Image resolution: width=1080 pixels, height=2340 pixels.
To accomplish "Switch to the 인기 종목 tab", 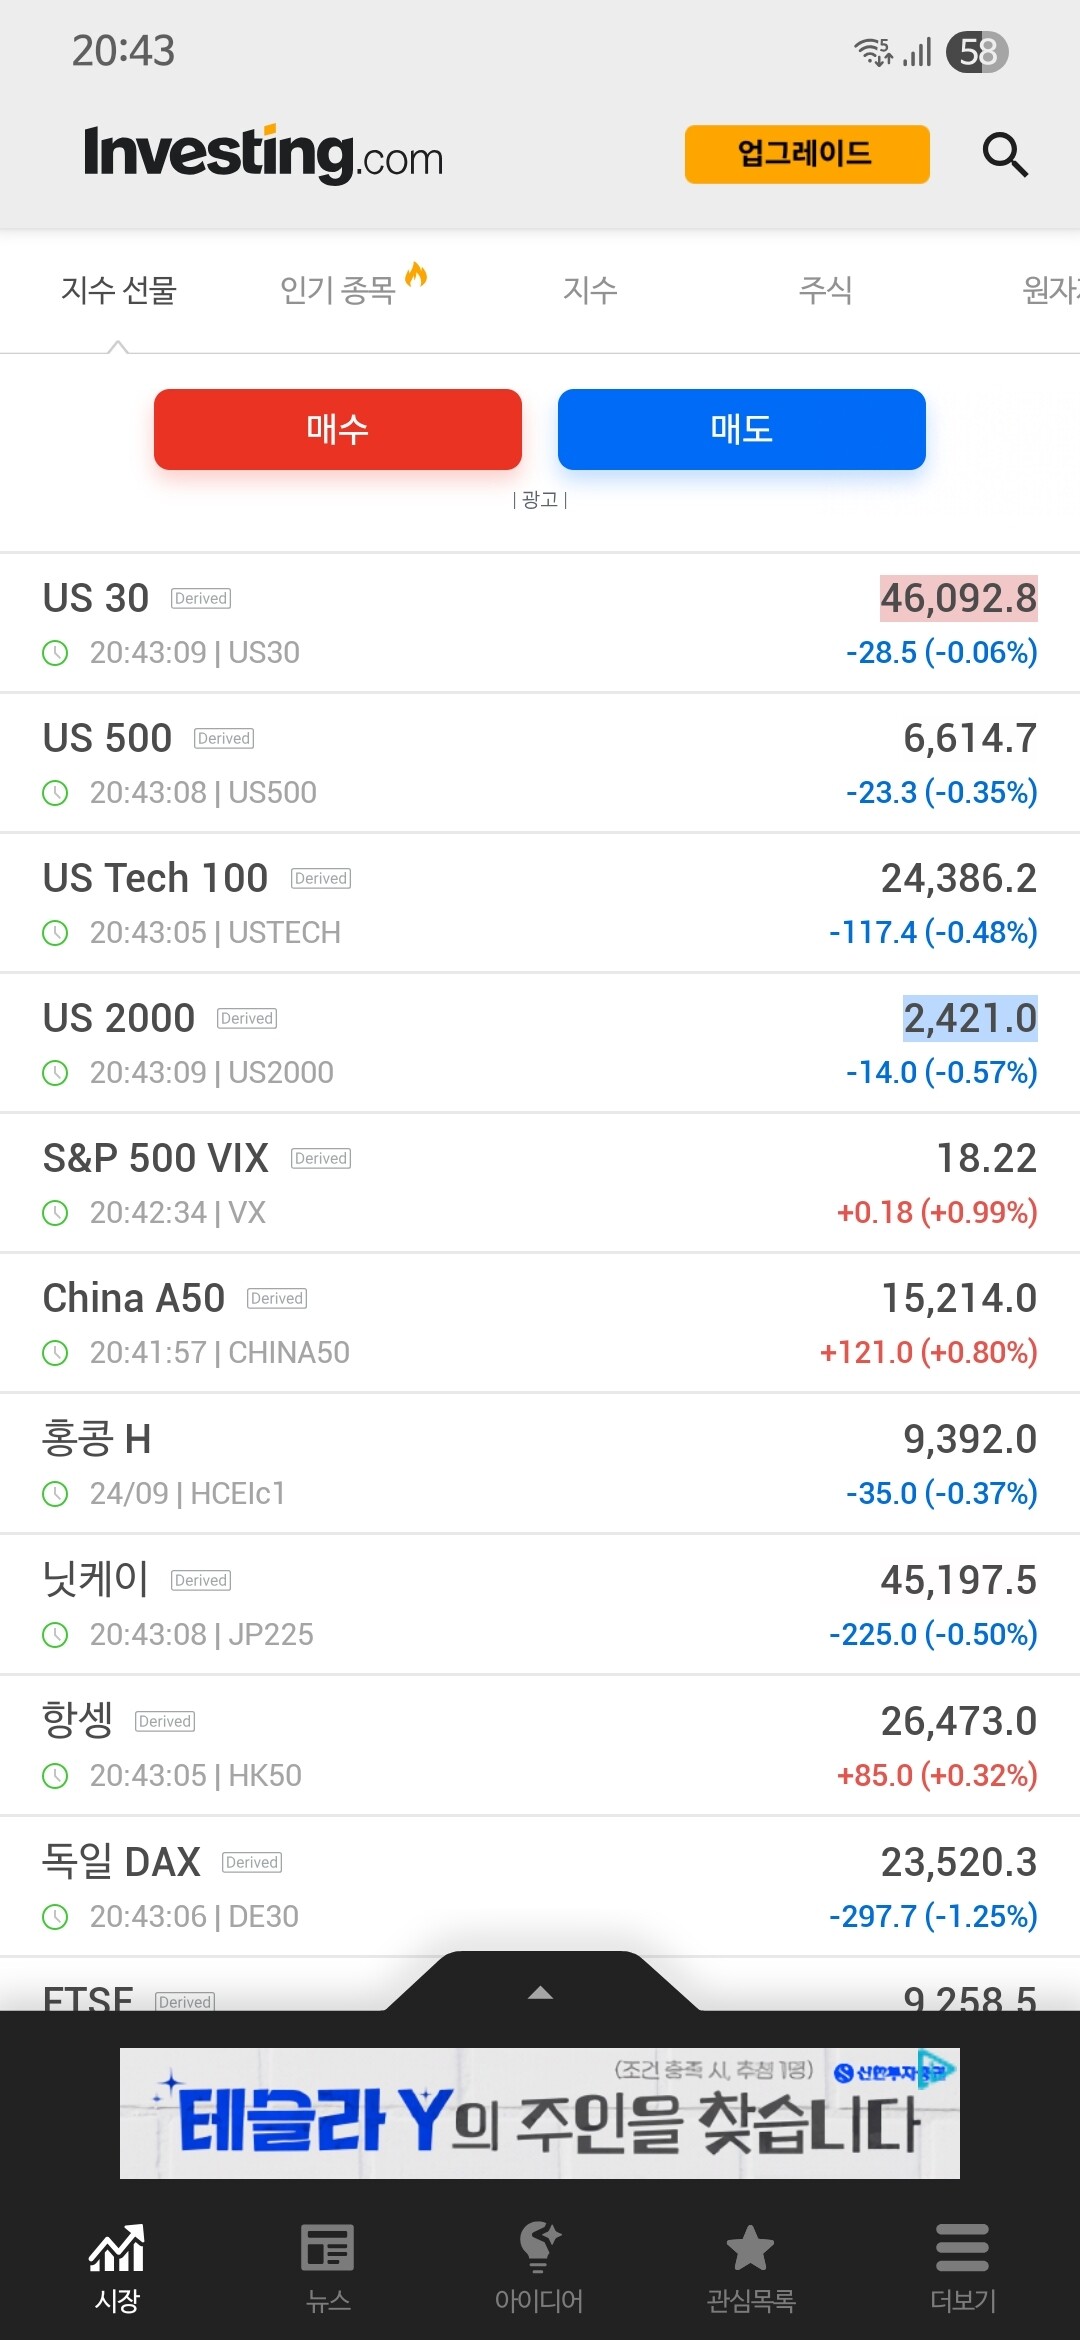I will (340, 290).
